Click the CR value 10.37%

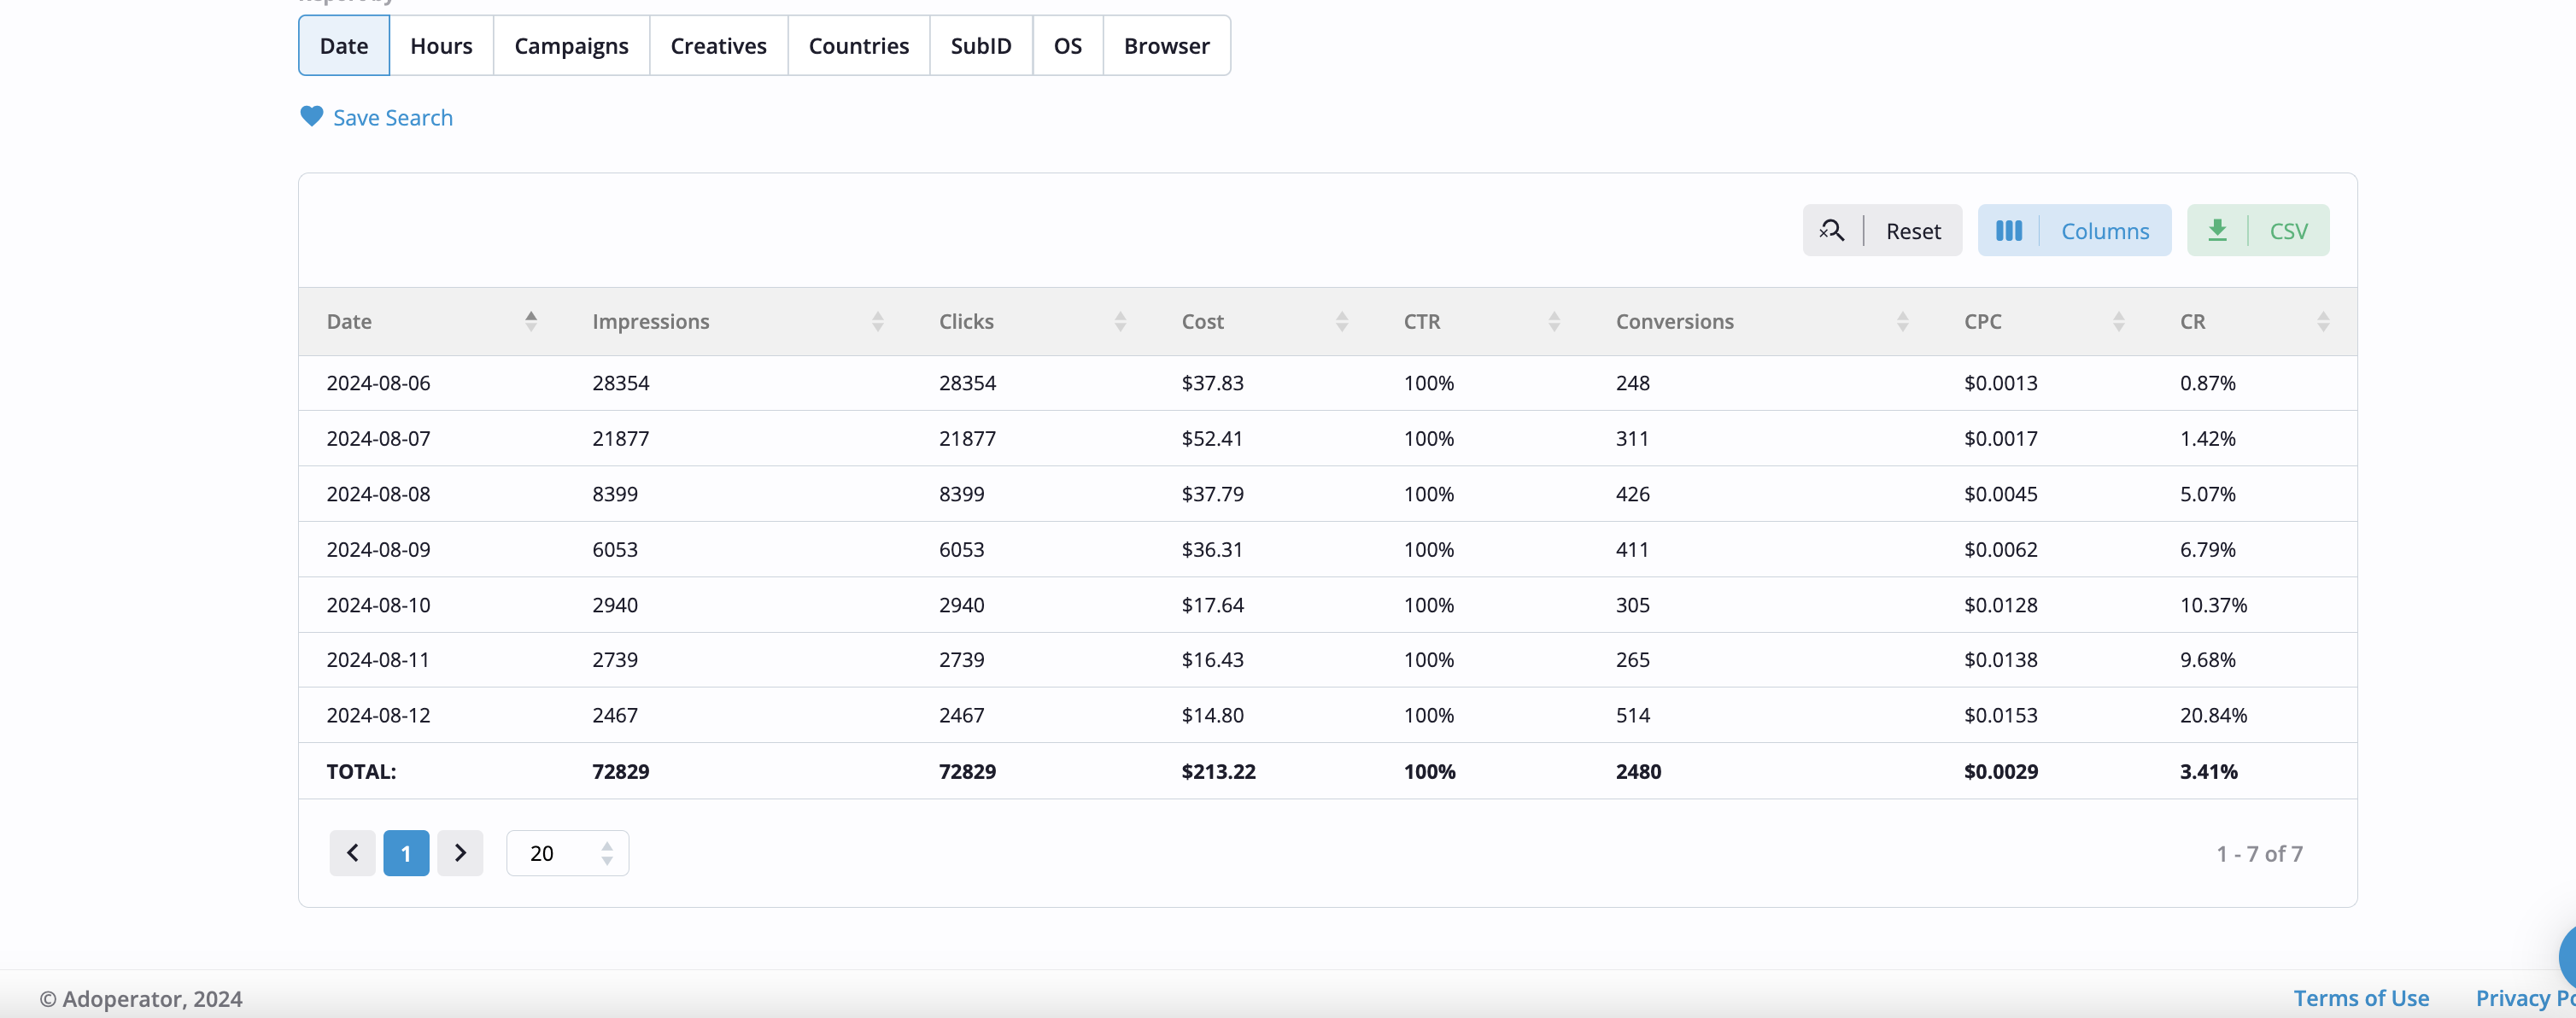[x=2213, y=605]
